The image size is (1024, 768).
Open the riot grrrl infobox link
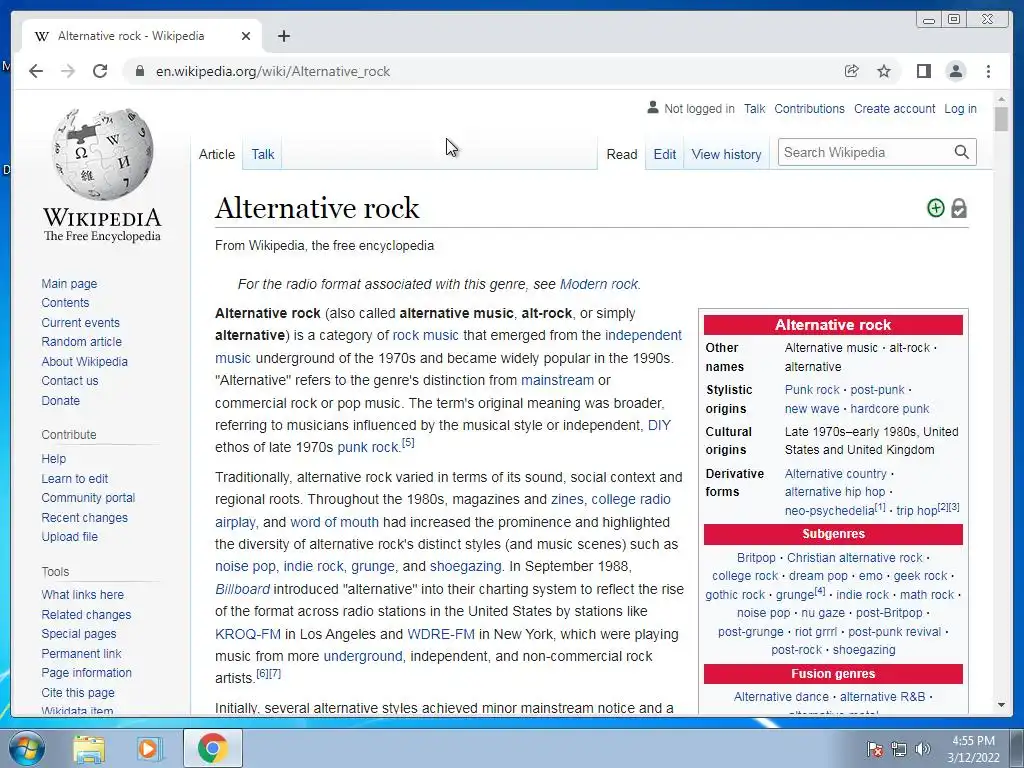pos(816,632)
